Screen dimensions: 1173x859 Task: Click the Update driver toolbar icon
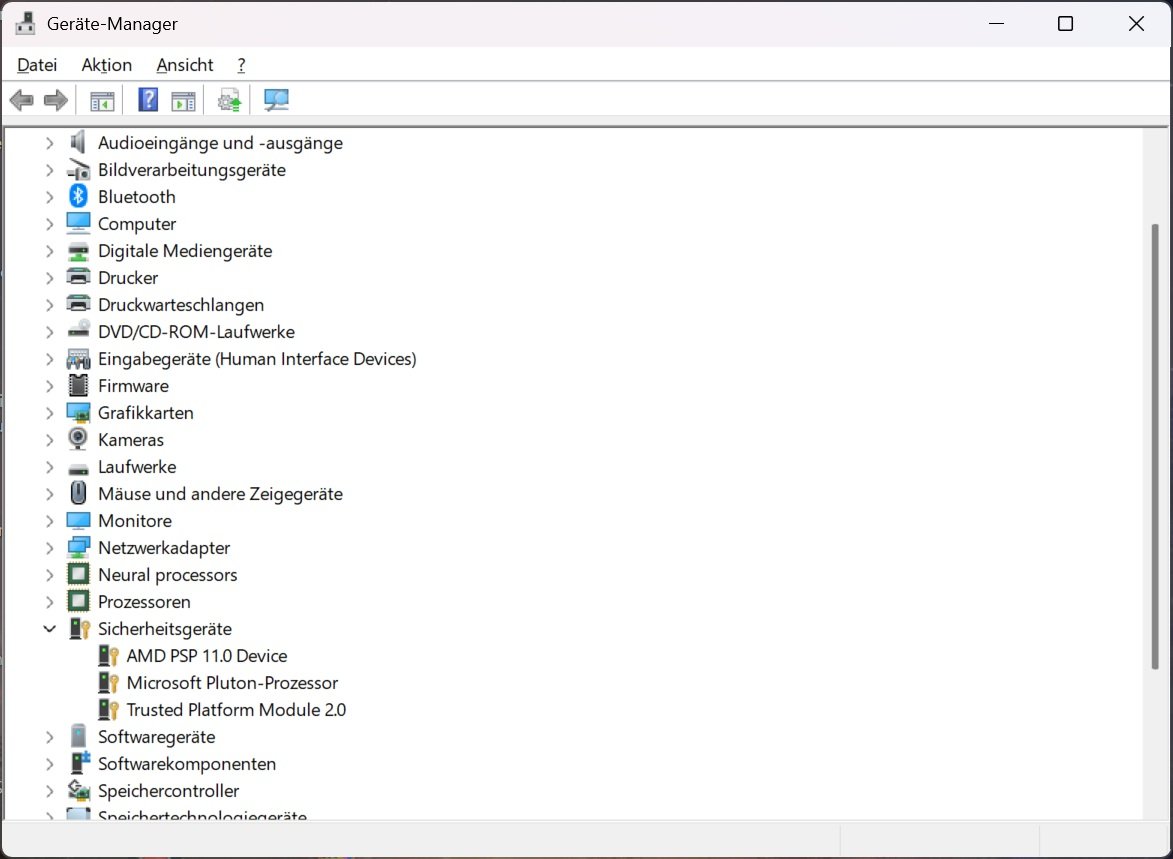[x=230, y=100]
